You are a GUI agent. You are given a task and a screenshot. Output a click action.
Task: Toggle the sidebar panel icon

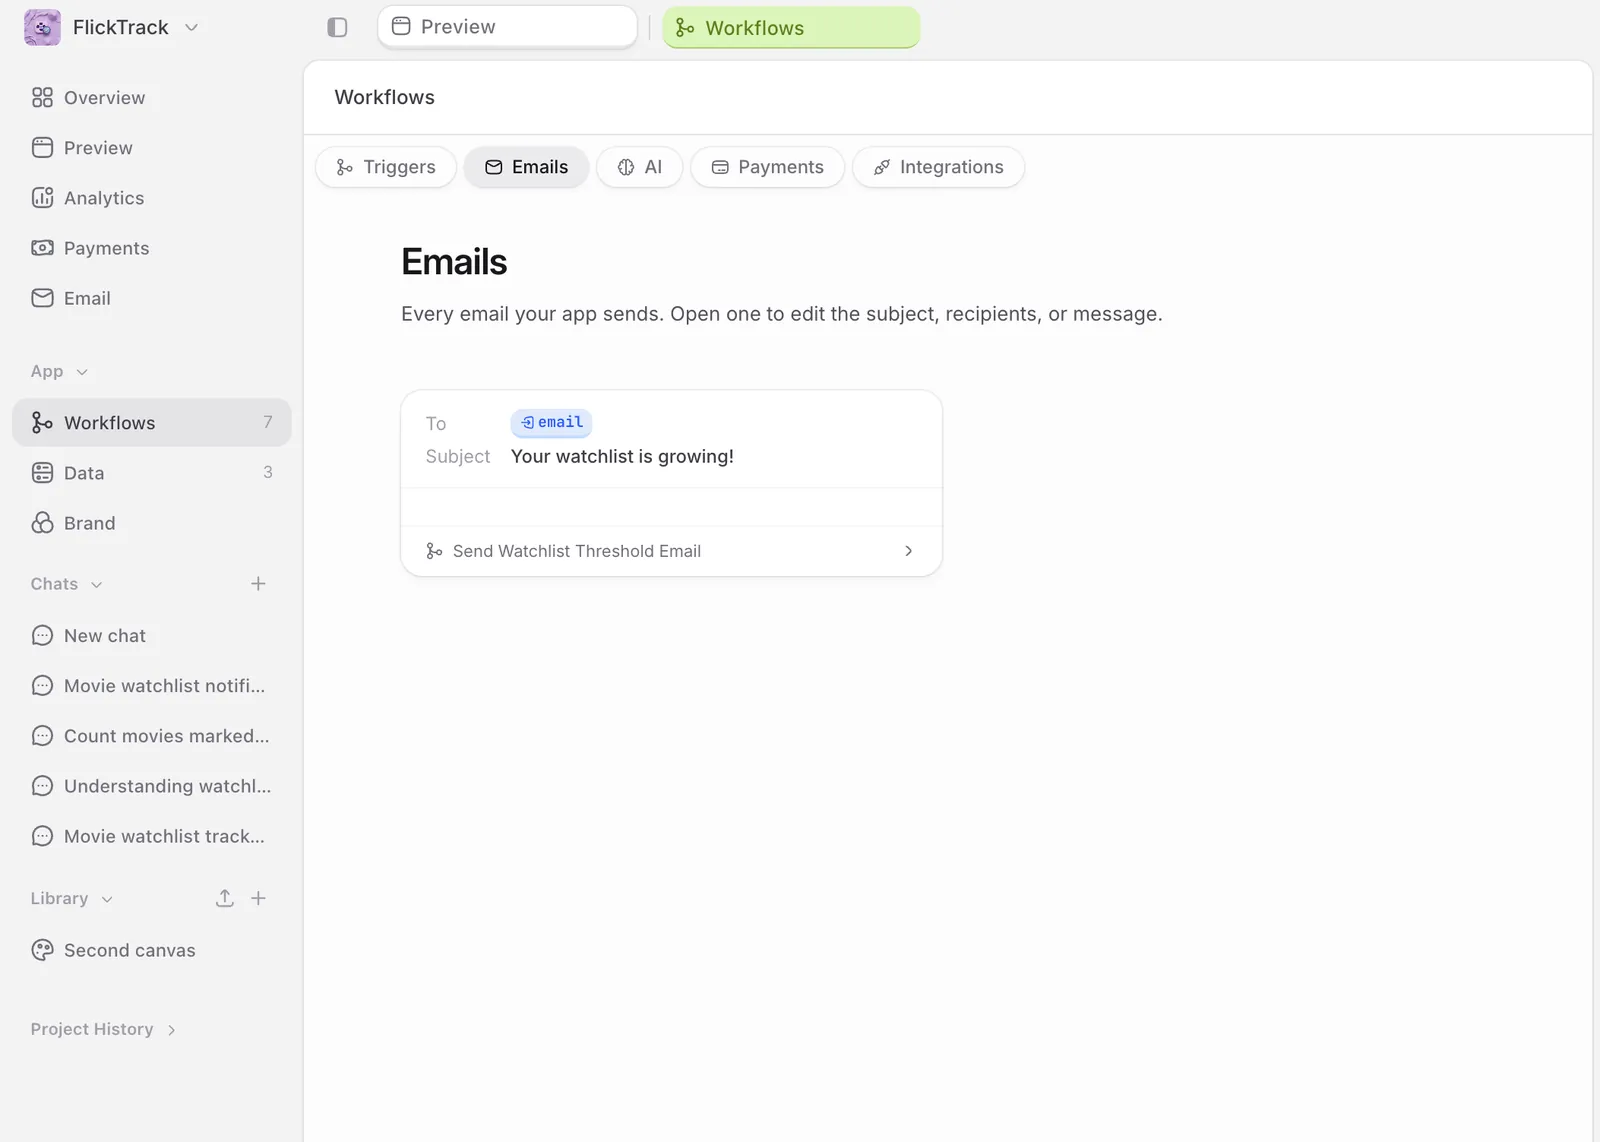click(x=337, y=27)
